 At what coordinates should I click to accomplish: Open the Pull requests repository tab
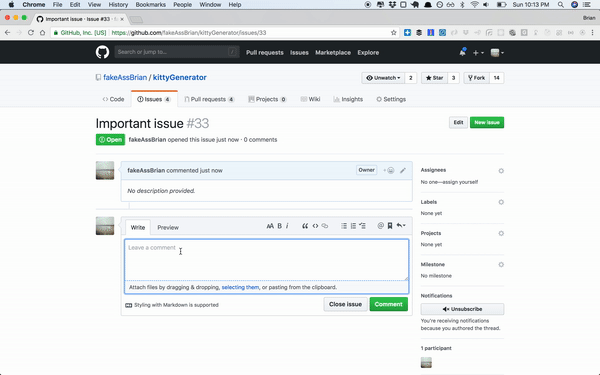pos(209,99)
